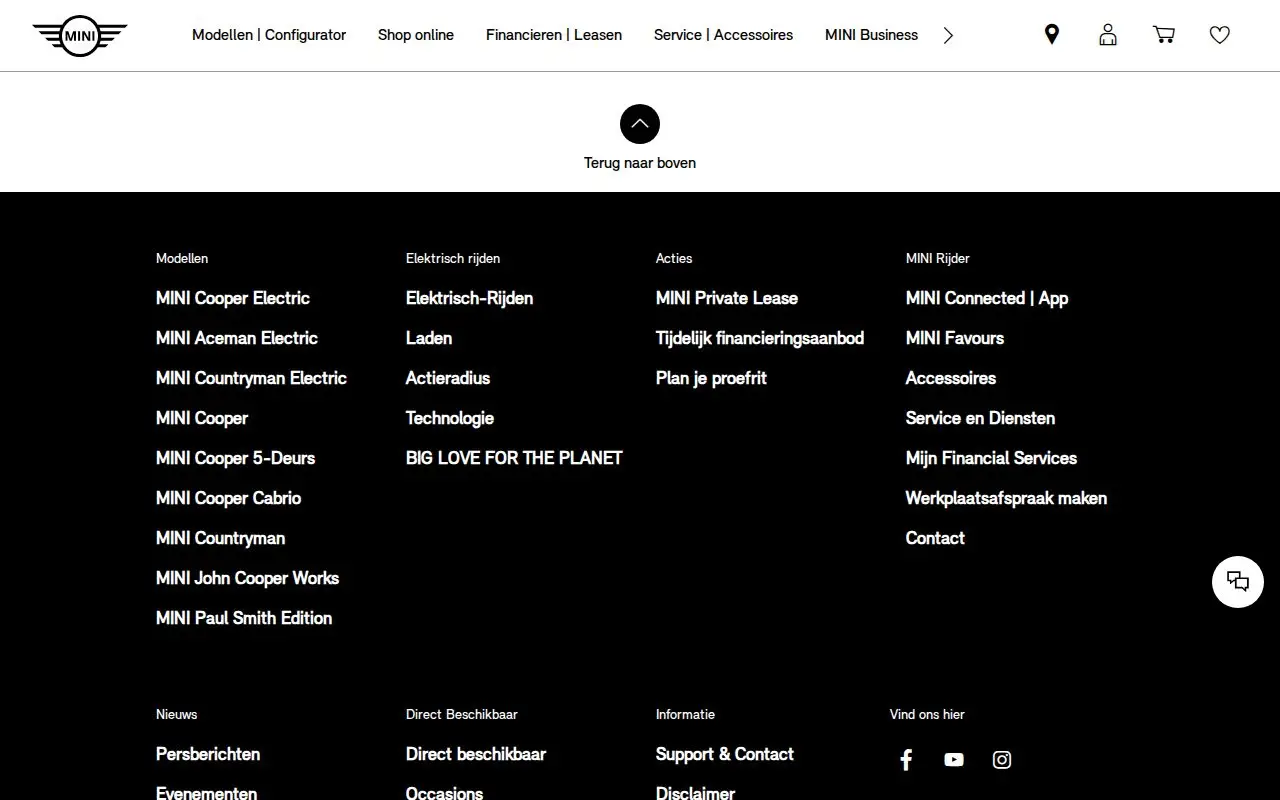Click the MINI winged logo
1280x800 pixels.
[x=80, y=36]
